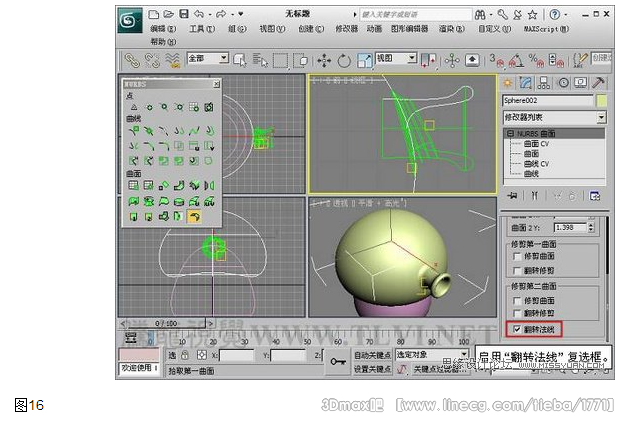Click the Undo arrow icon
This screenshot has width=643, height=422.
click(x=199, y=14)
